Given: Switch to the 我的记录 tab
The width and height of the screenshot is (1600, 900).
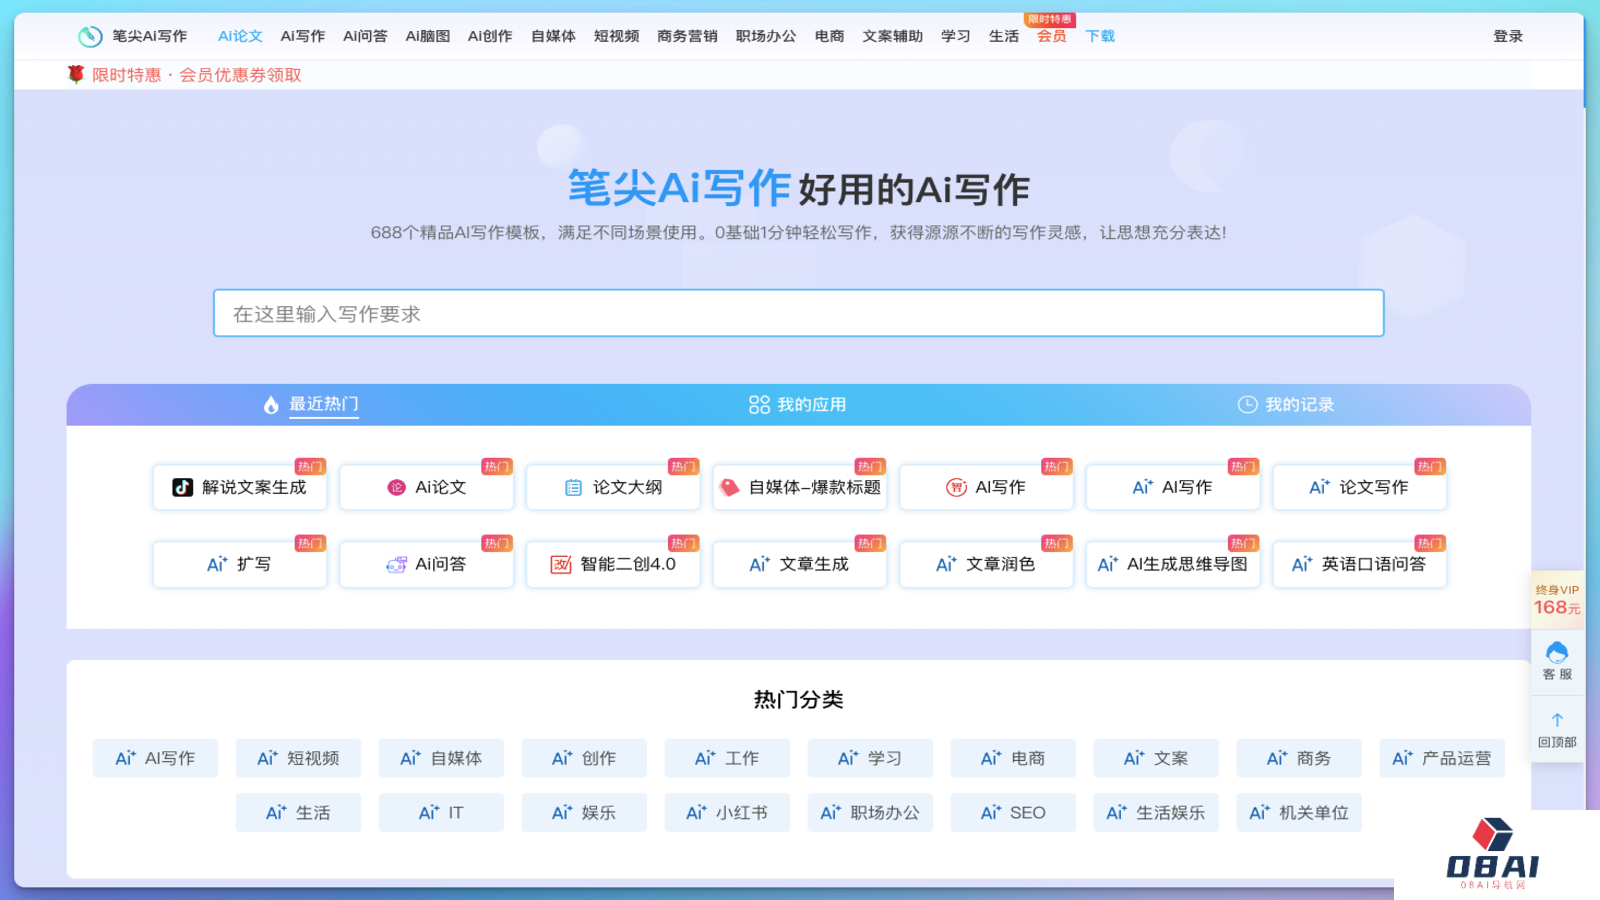Looking at the screenshot, I should [x=1286, y=405].
